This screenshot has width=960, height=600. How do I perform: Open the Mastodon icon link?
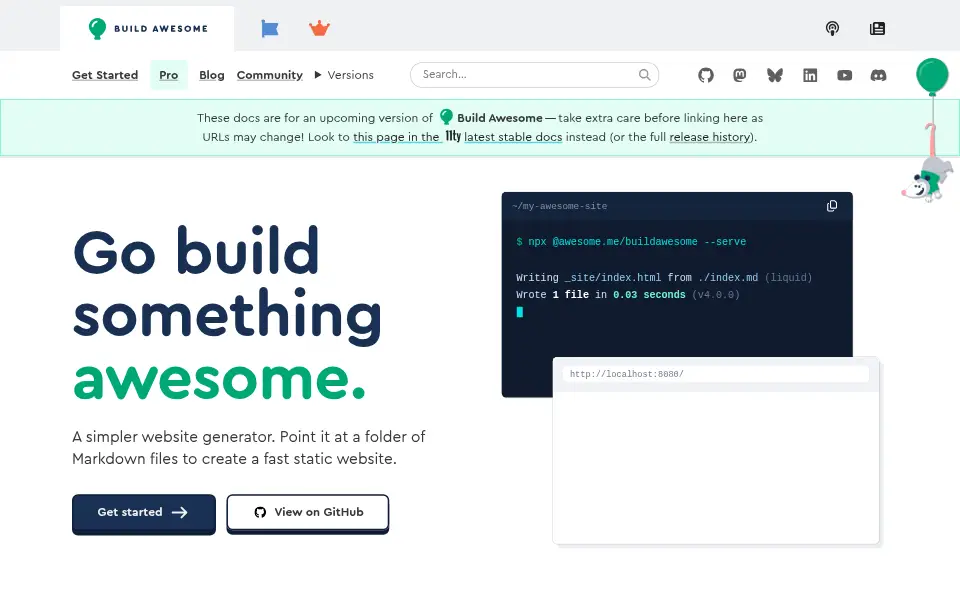click(740, 75)
